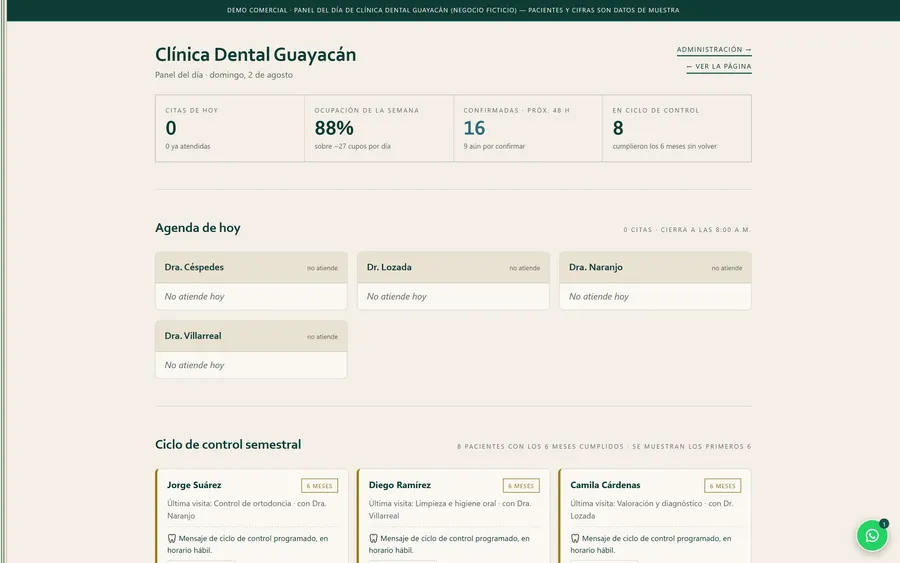Click the '0 ya atendidas' note
The image size is (900, 563).
coord(188,146)
